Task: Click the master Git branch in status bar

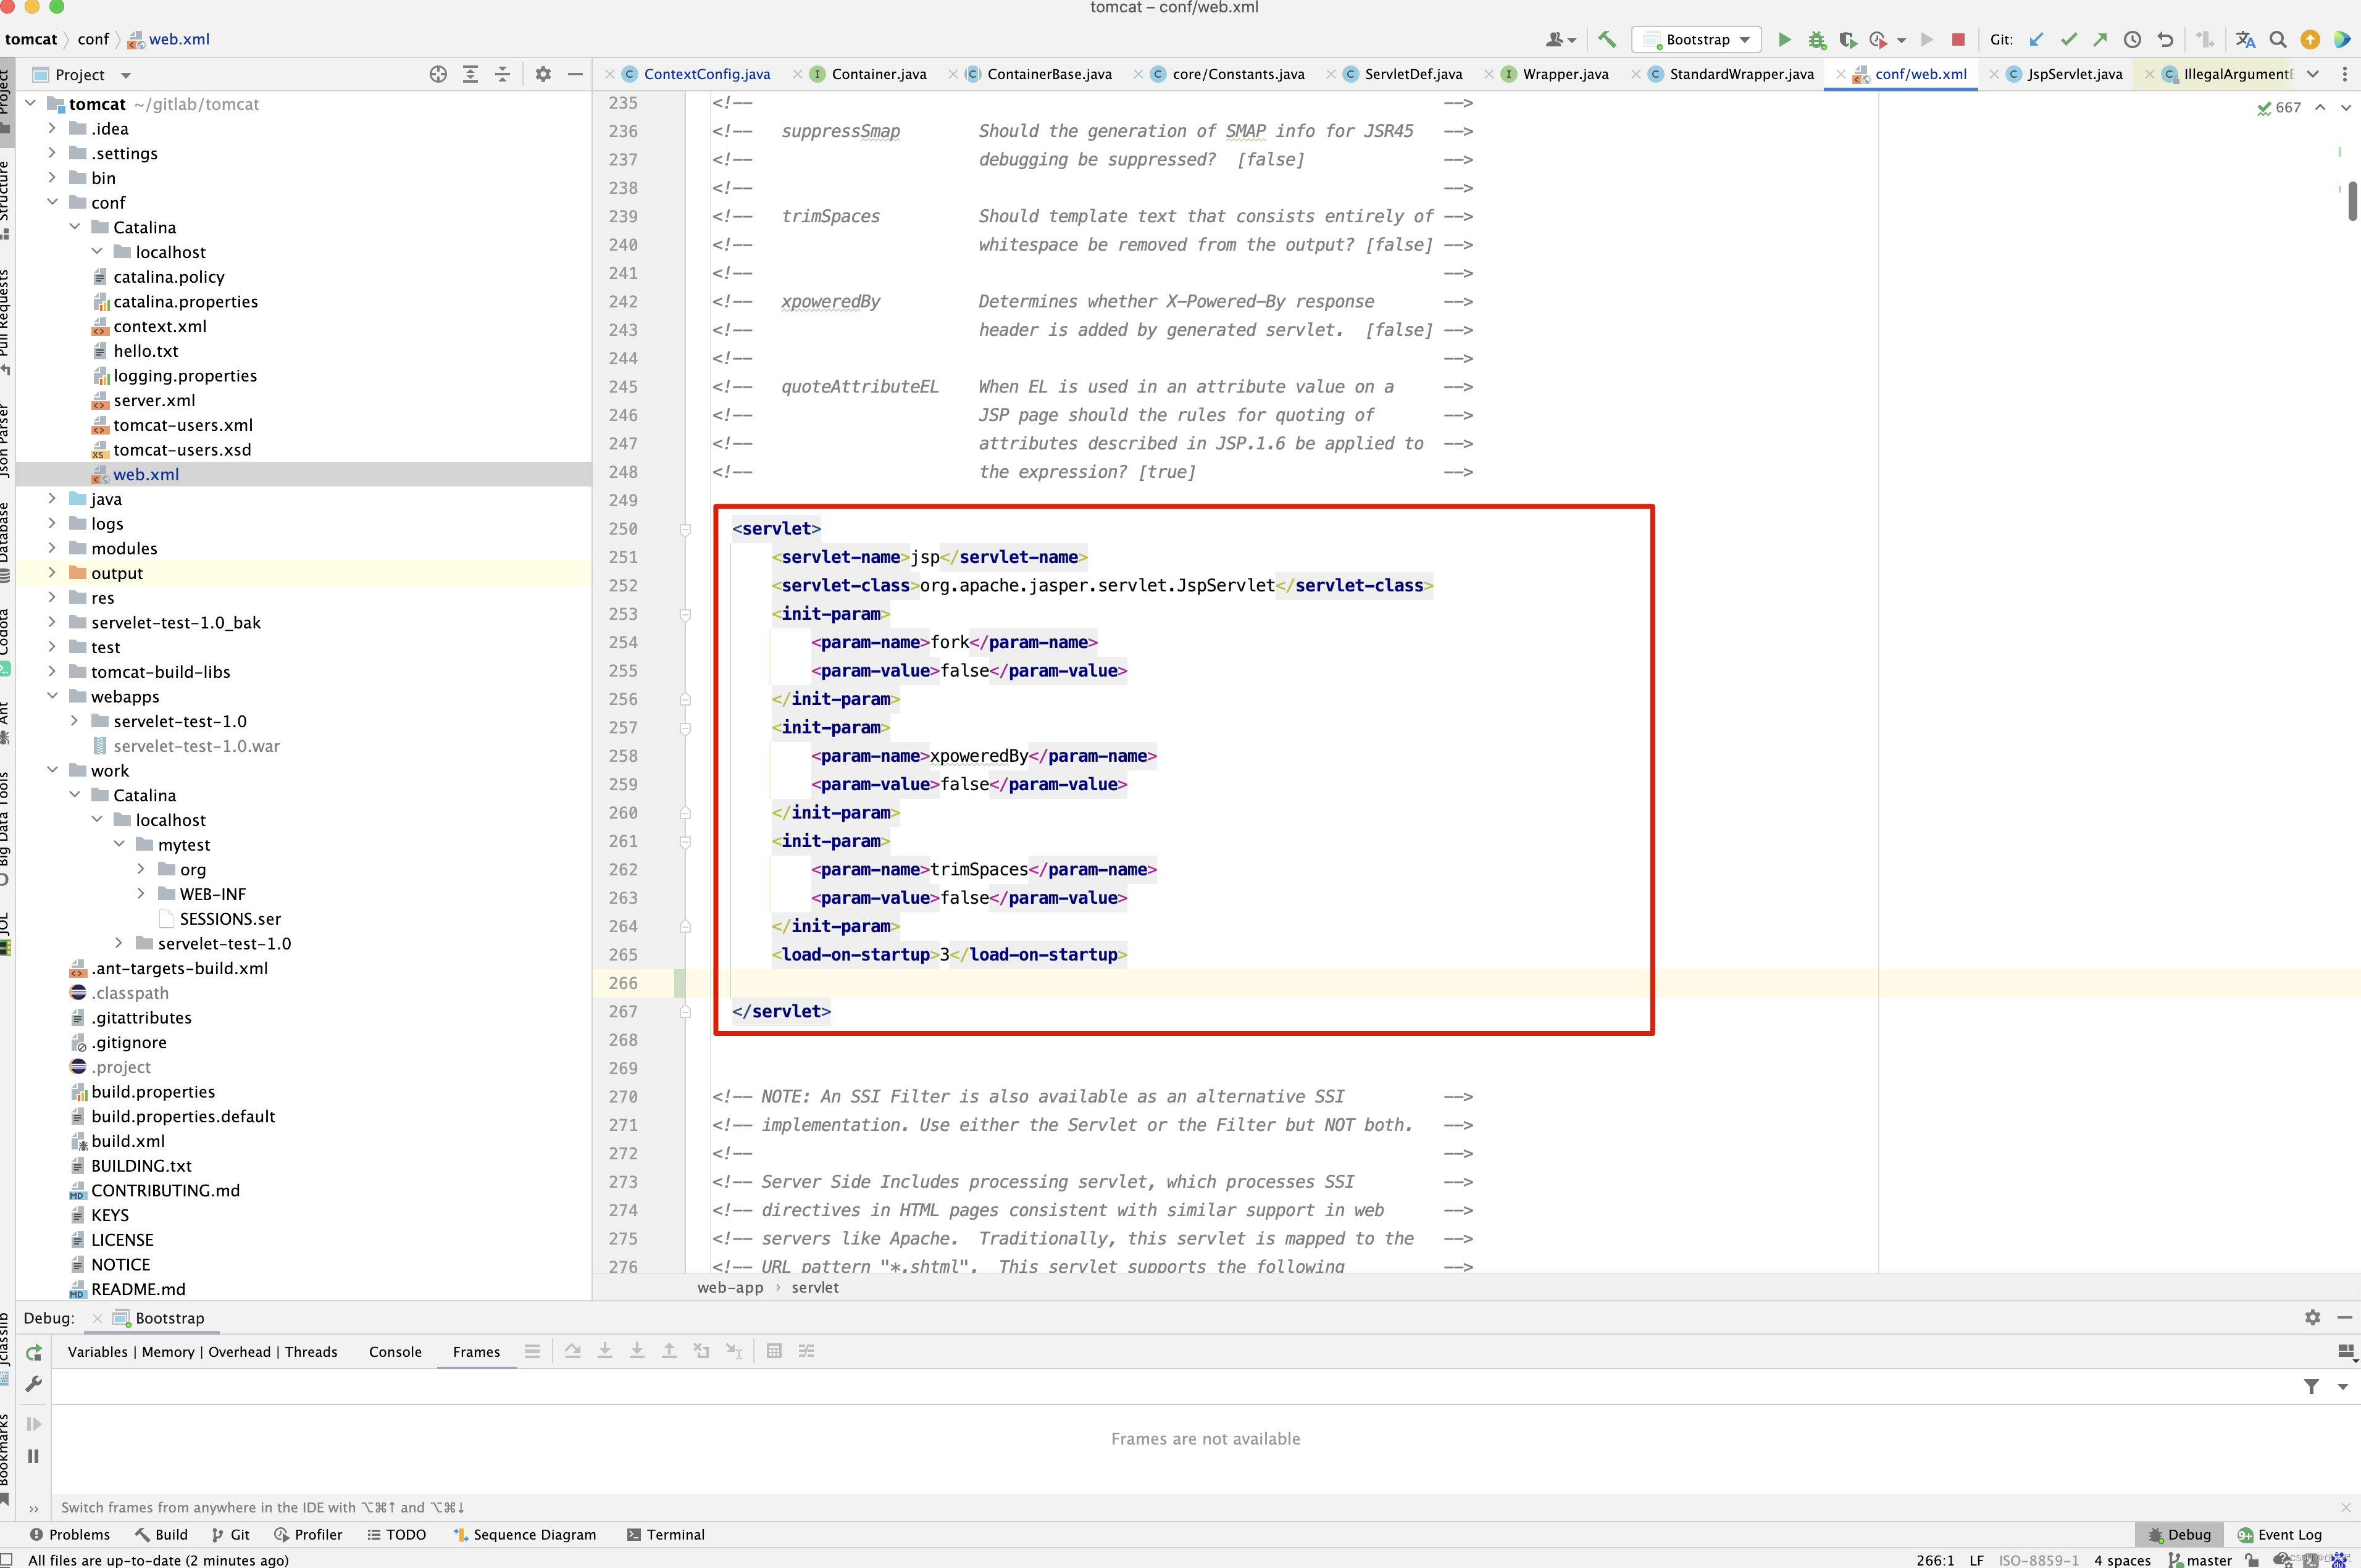Action: [2208, 1559]
